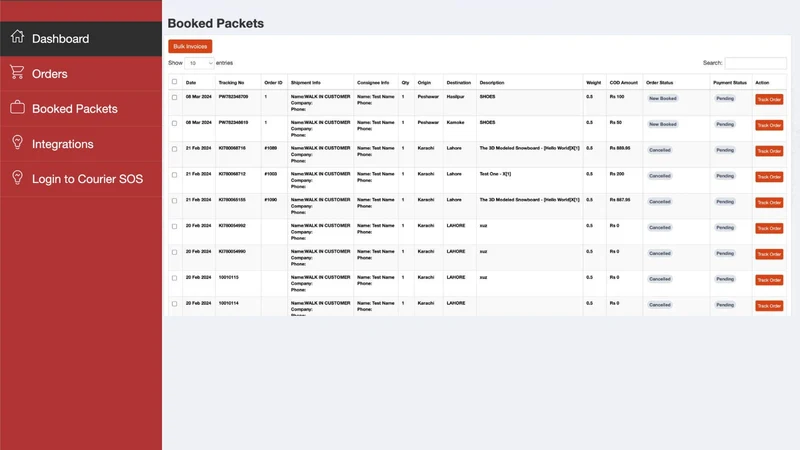Click the Pending badge for order #1090
Image resolution: width=800 pixels, height=450 pixels.
[x=724, y=202]
